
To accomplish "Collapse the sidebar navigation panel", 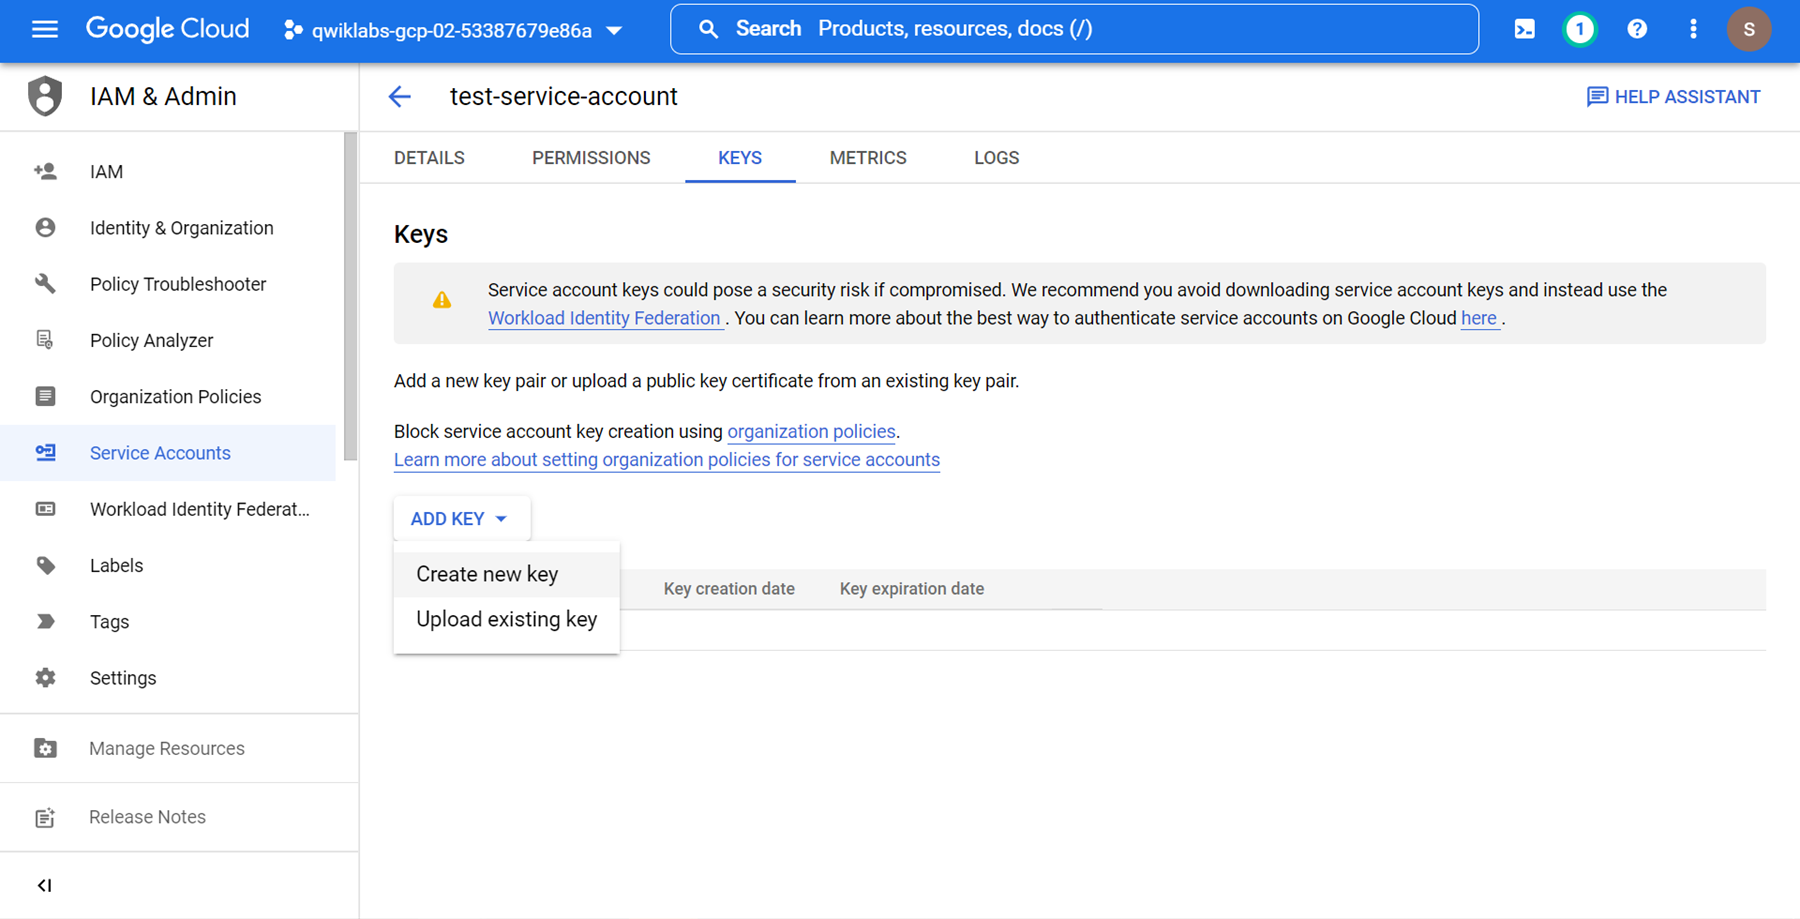I will coord(45,885).
